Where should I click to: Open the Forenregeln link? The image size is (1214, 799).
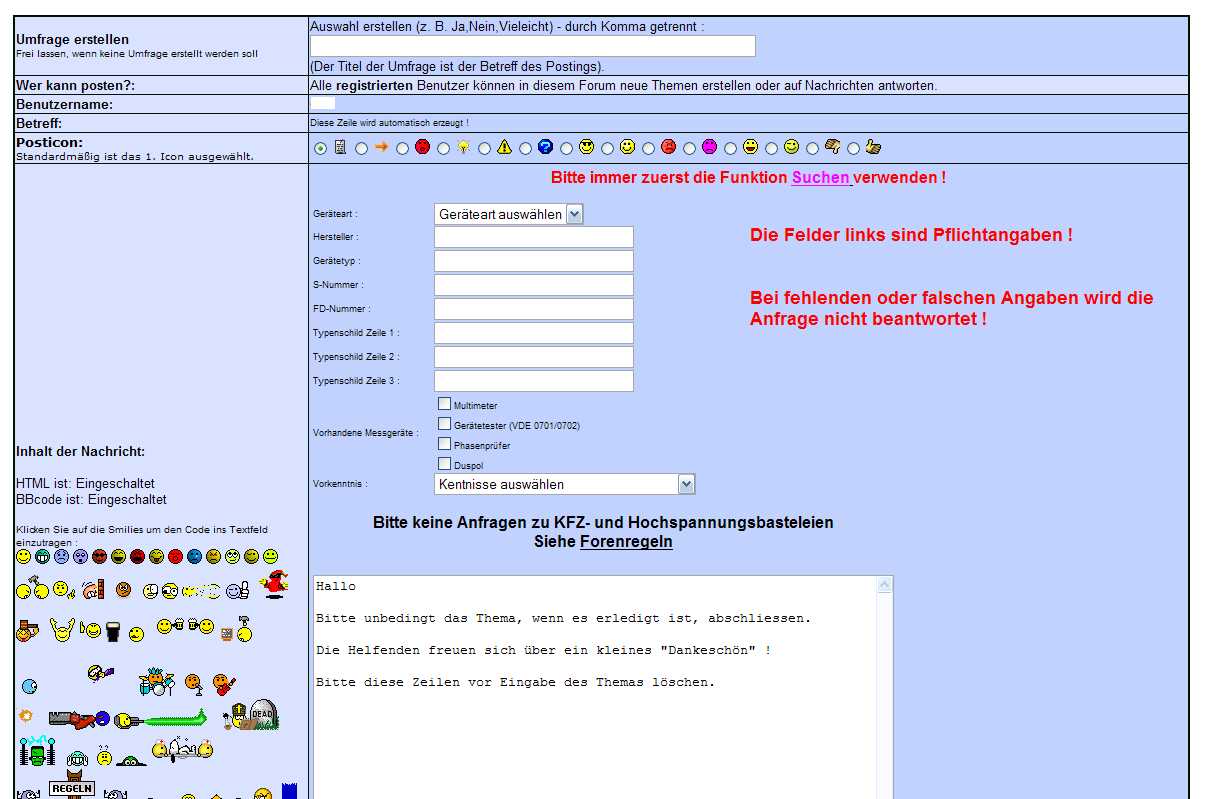click(626, 542)
